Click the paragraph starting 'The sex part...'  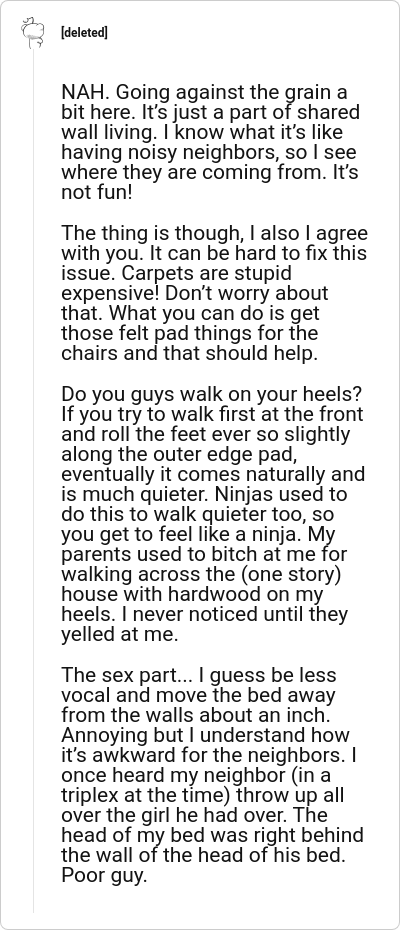point(212,775)
